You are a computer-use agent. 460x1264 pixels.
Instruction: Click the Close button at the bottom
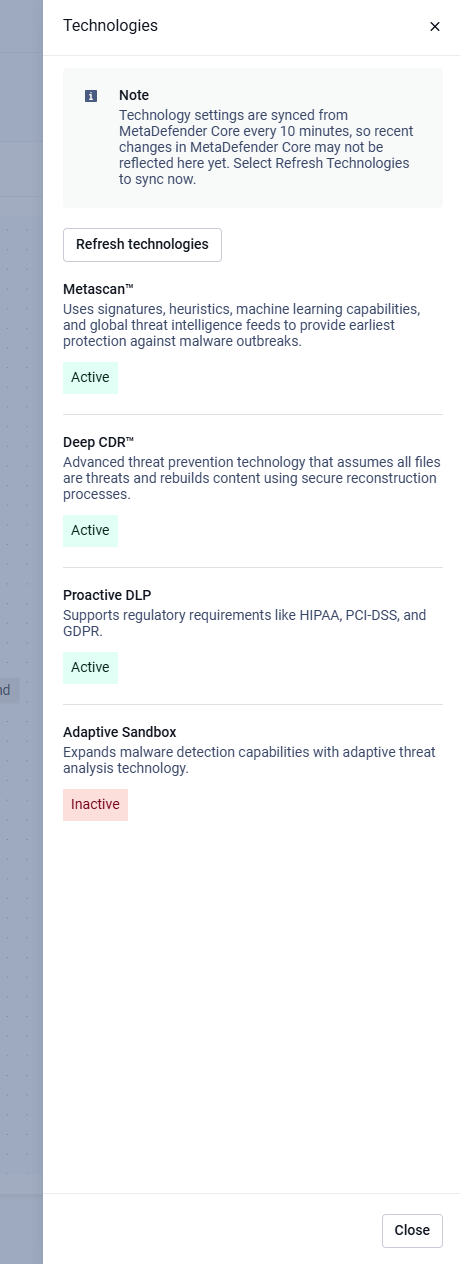click(x=412, y=1230)
